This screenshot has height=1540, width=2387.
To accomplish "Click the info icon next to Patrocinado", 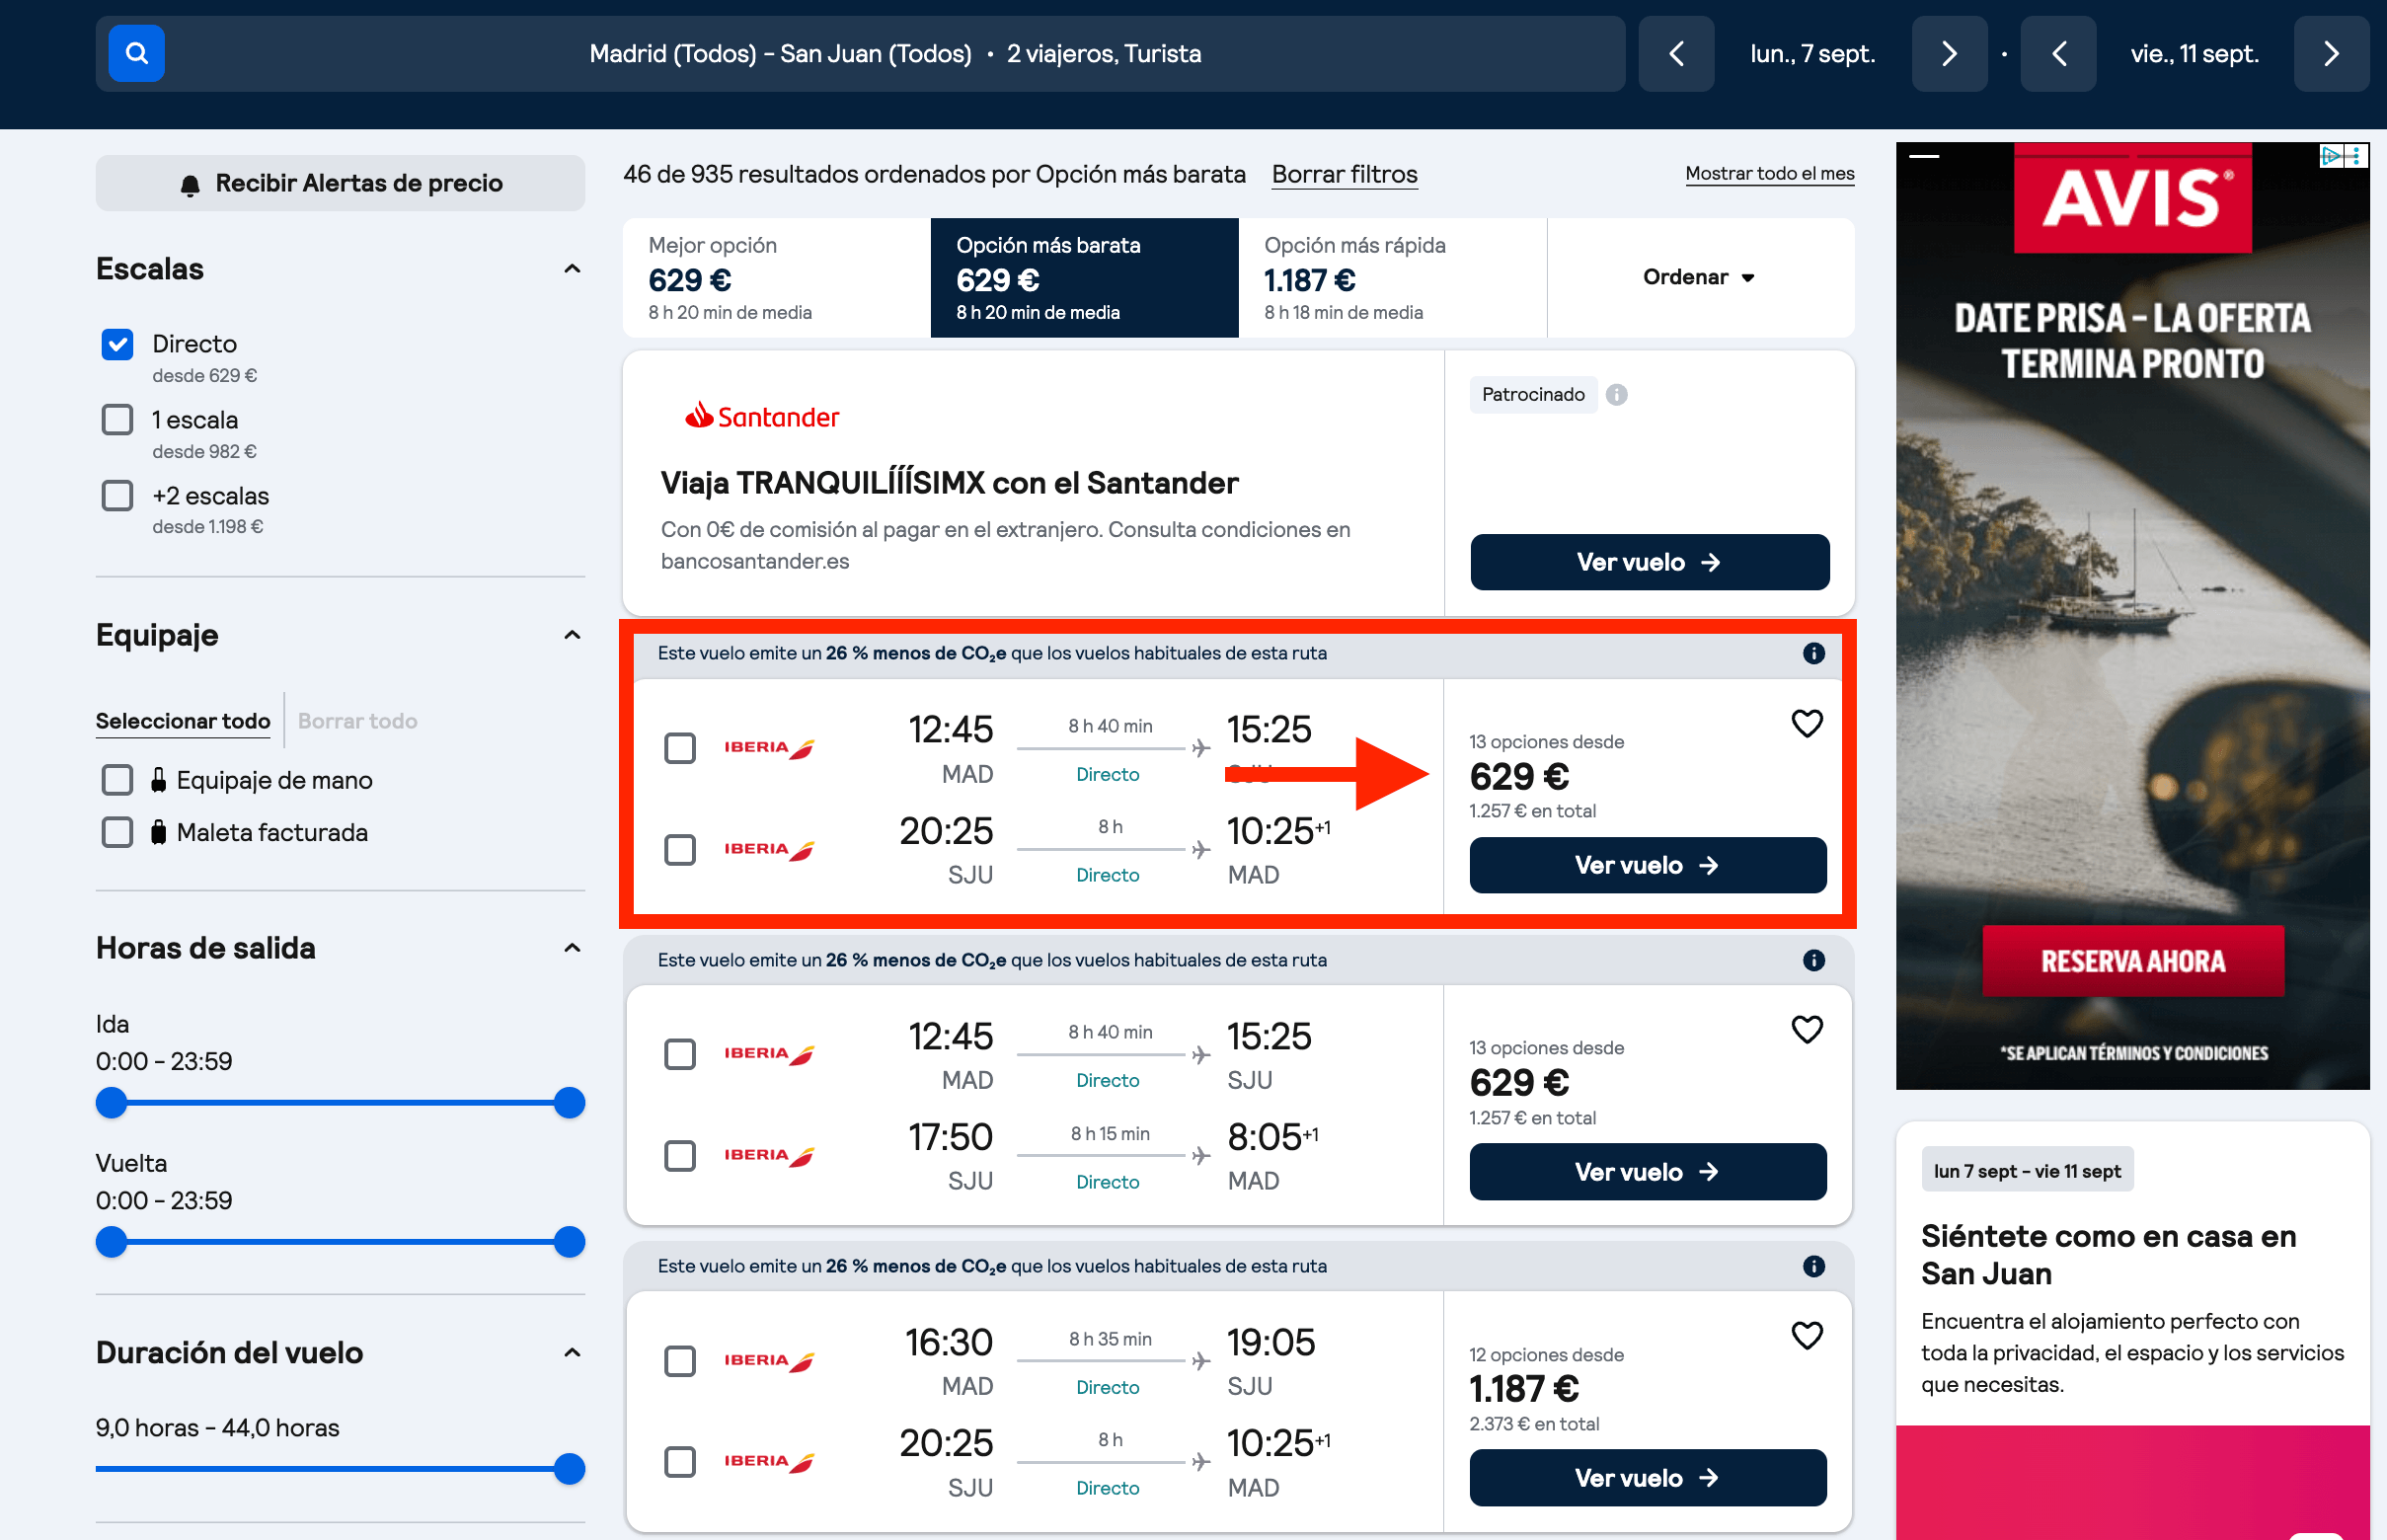I will (x=1616, y=395).
